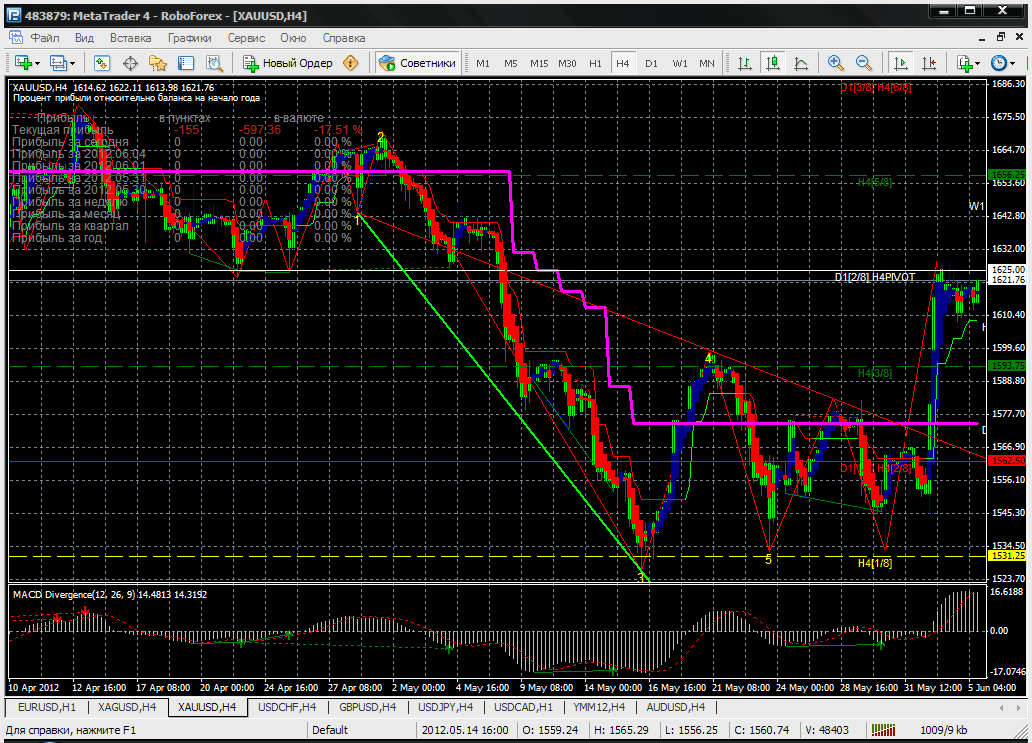Viewport: 1032px width, 743px height.
Task: Open the Сервис menu
Action: [x=246, y=38]
